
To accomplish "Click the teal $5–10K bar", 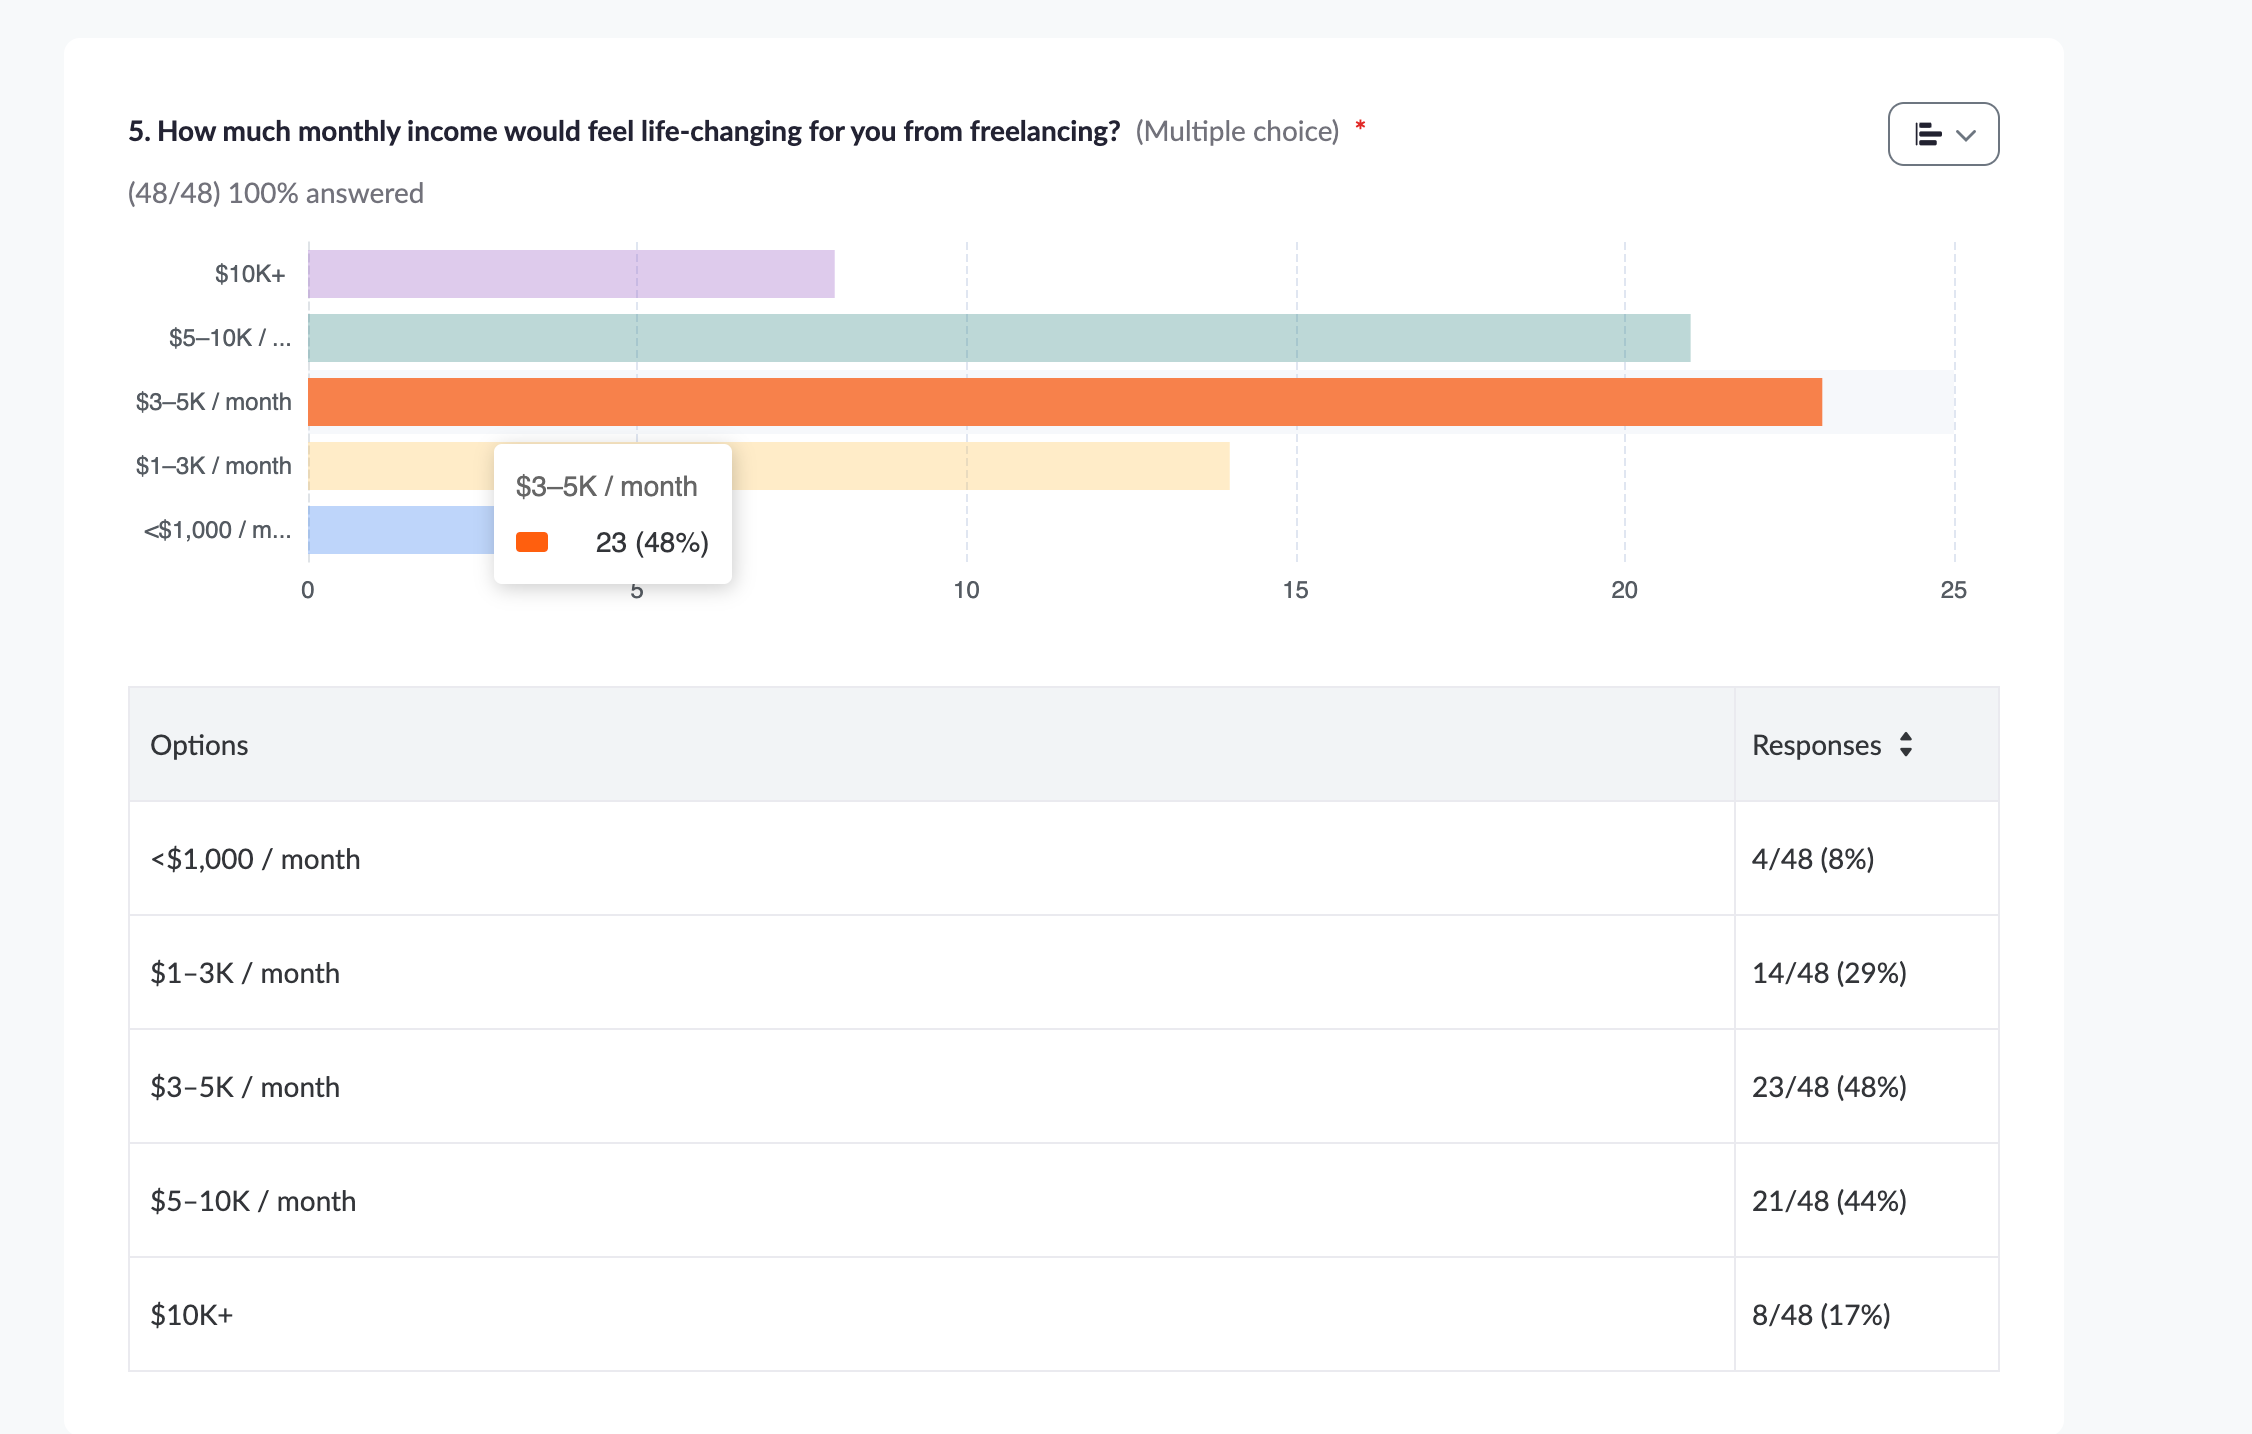I will point(998,338).
